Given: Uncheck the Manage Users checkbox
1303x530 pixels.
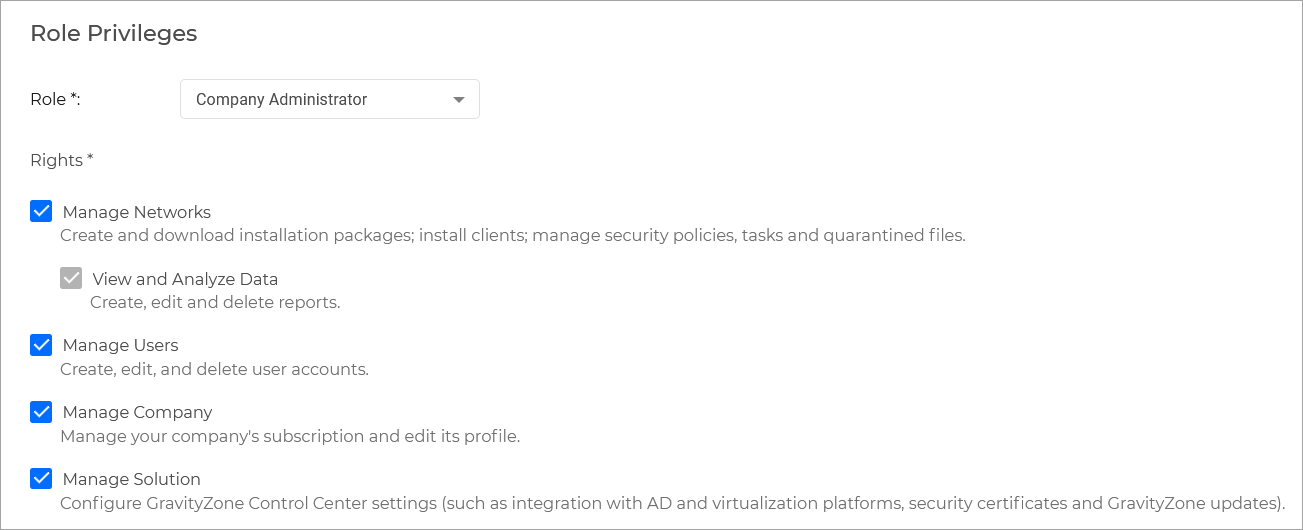Looking at the screenshot, I should coord(41,345).
